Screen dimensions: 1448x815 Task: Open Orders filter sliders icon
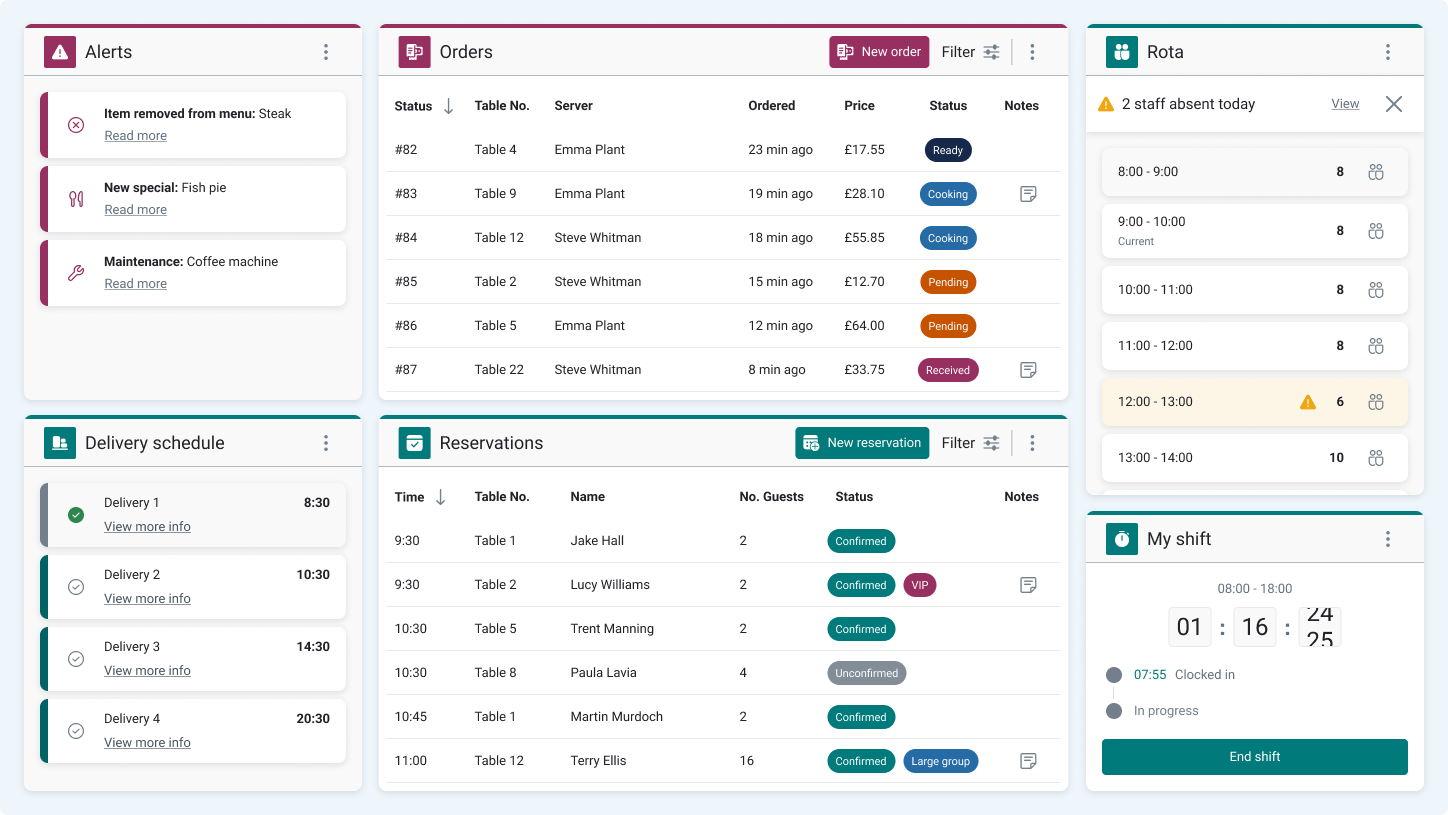(991, 52)
